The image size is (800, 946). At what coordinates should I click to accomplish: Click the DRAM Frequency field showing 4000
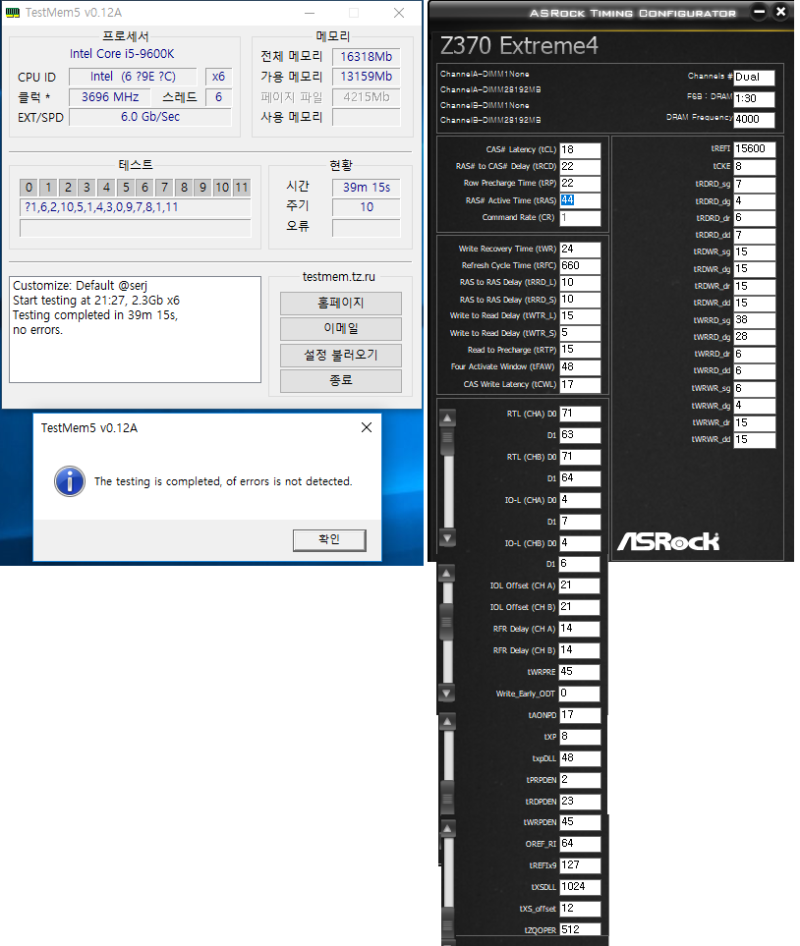pyautogui.click(x=754, y=119)
